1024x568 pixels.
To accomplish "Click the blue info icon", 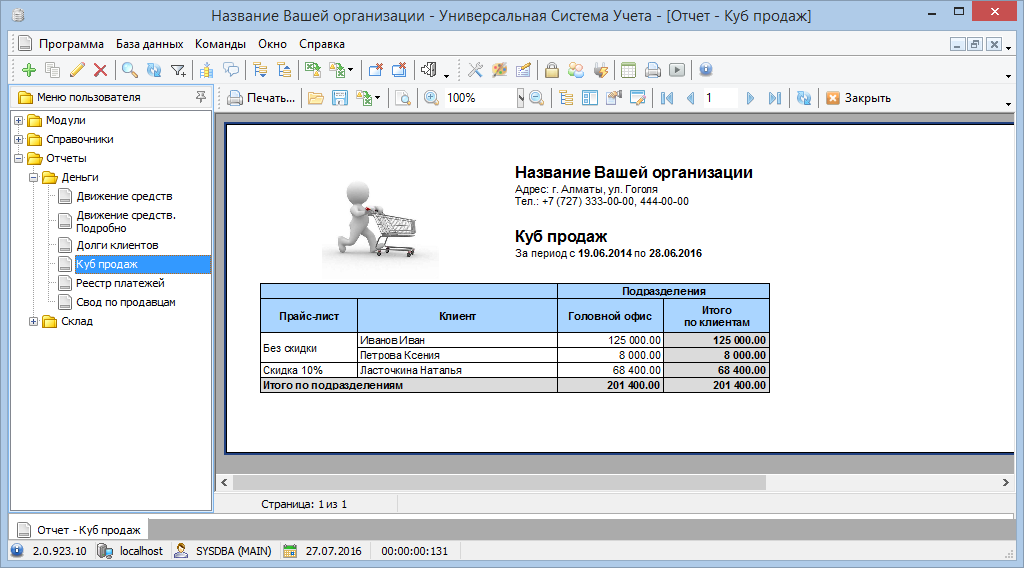I will [706, 70].
